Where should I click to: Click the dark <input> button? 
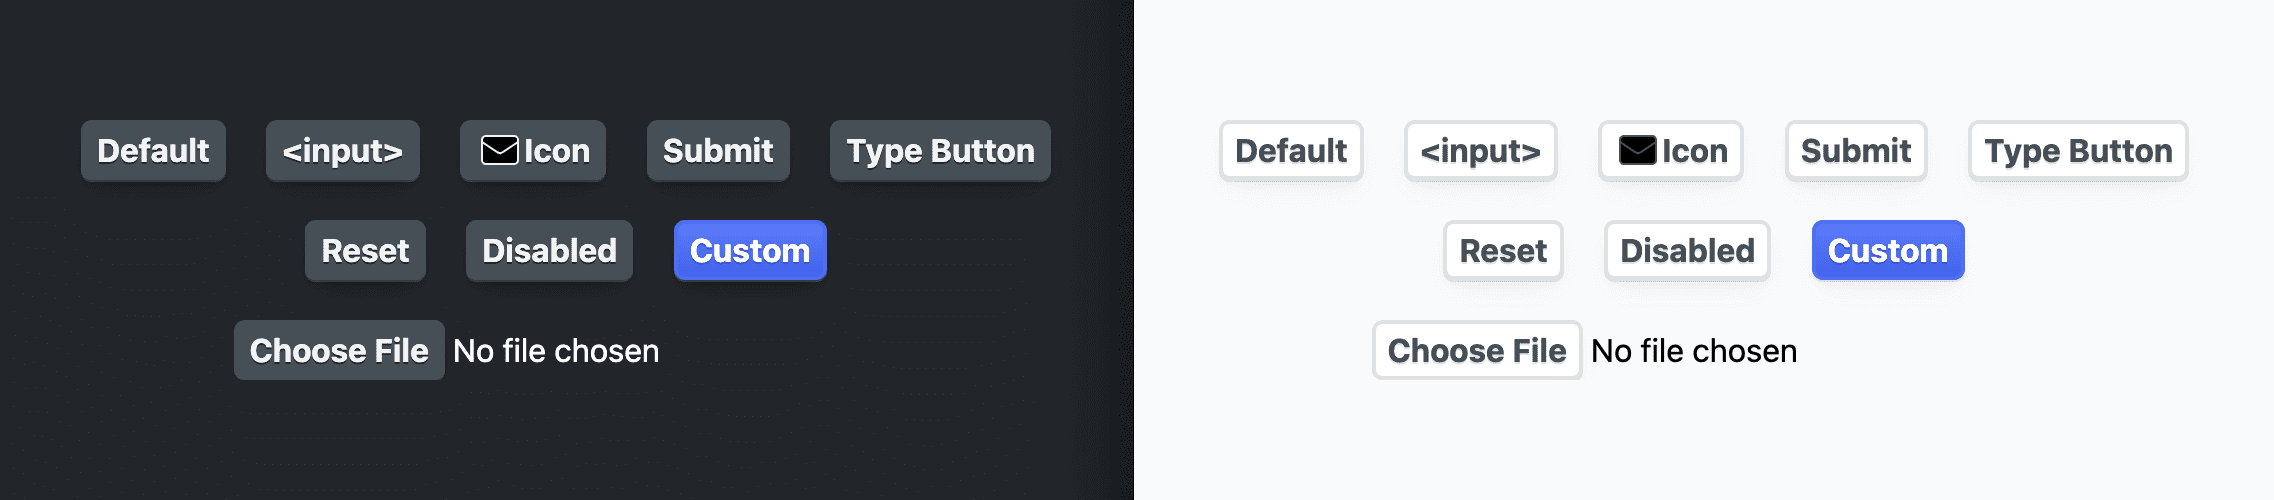click(342, 151)
